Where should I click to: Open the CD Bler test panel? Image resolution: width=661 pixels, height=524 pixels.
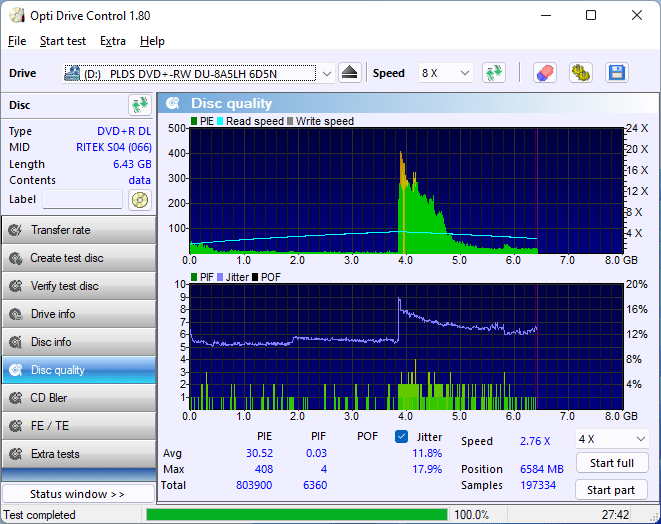(78, 398)
